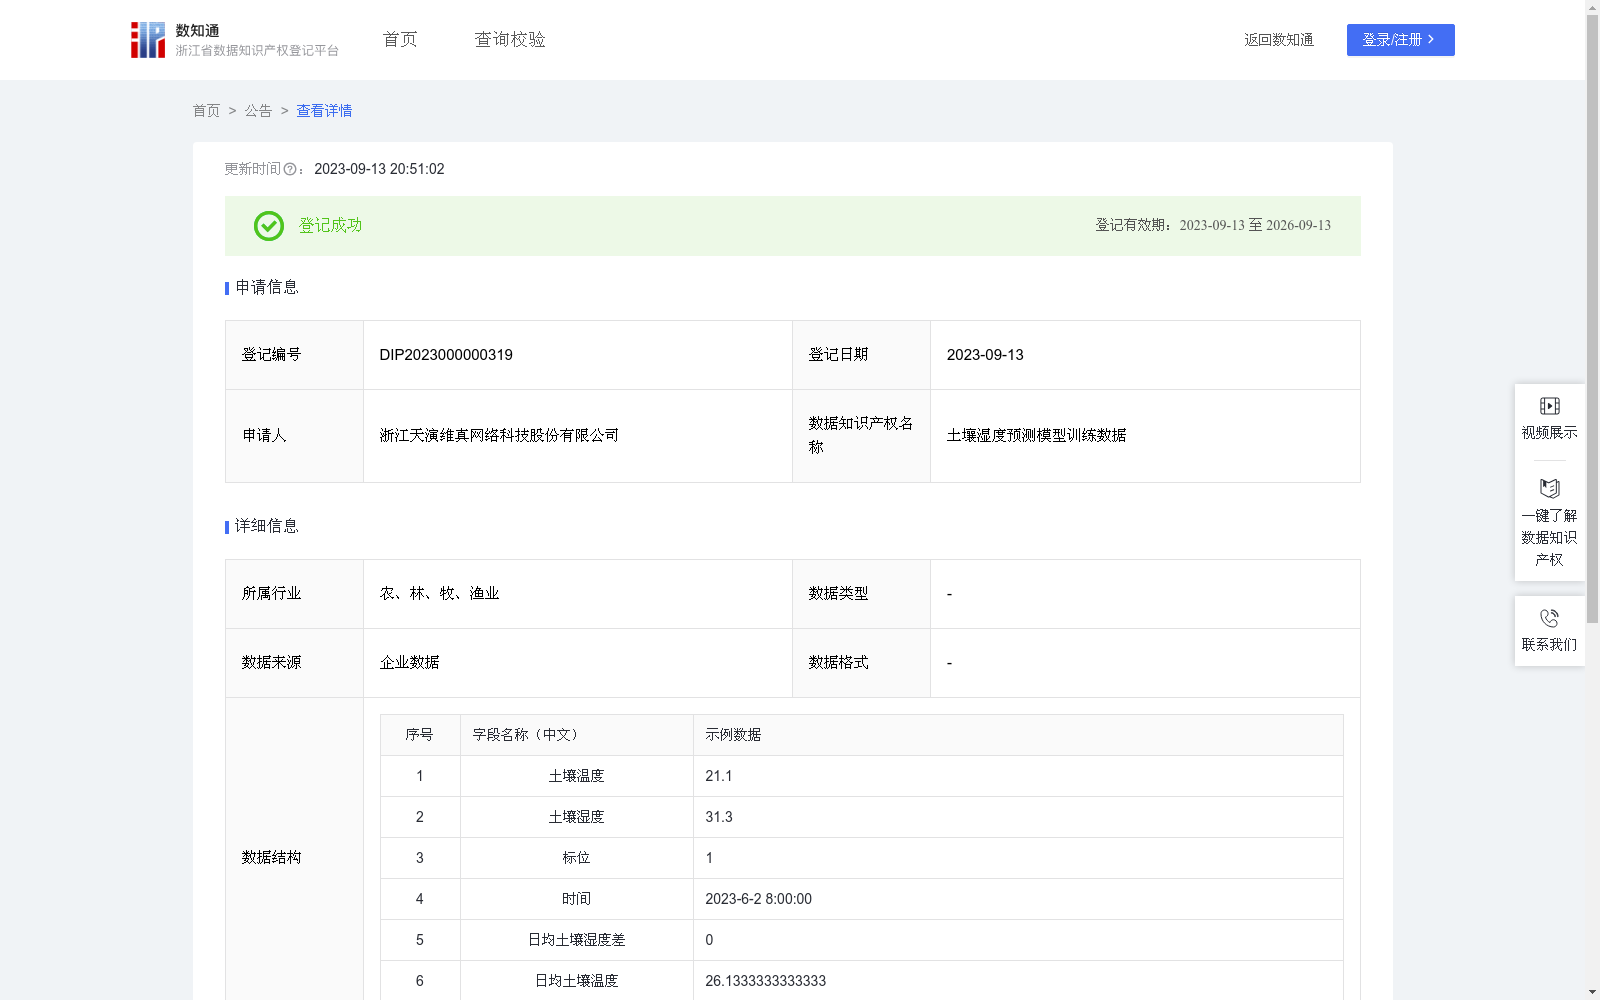
Task: Click the 标位 field name cell
Action: point(576,858)
